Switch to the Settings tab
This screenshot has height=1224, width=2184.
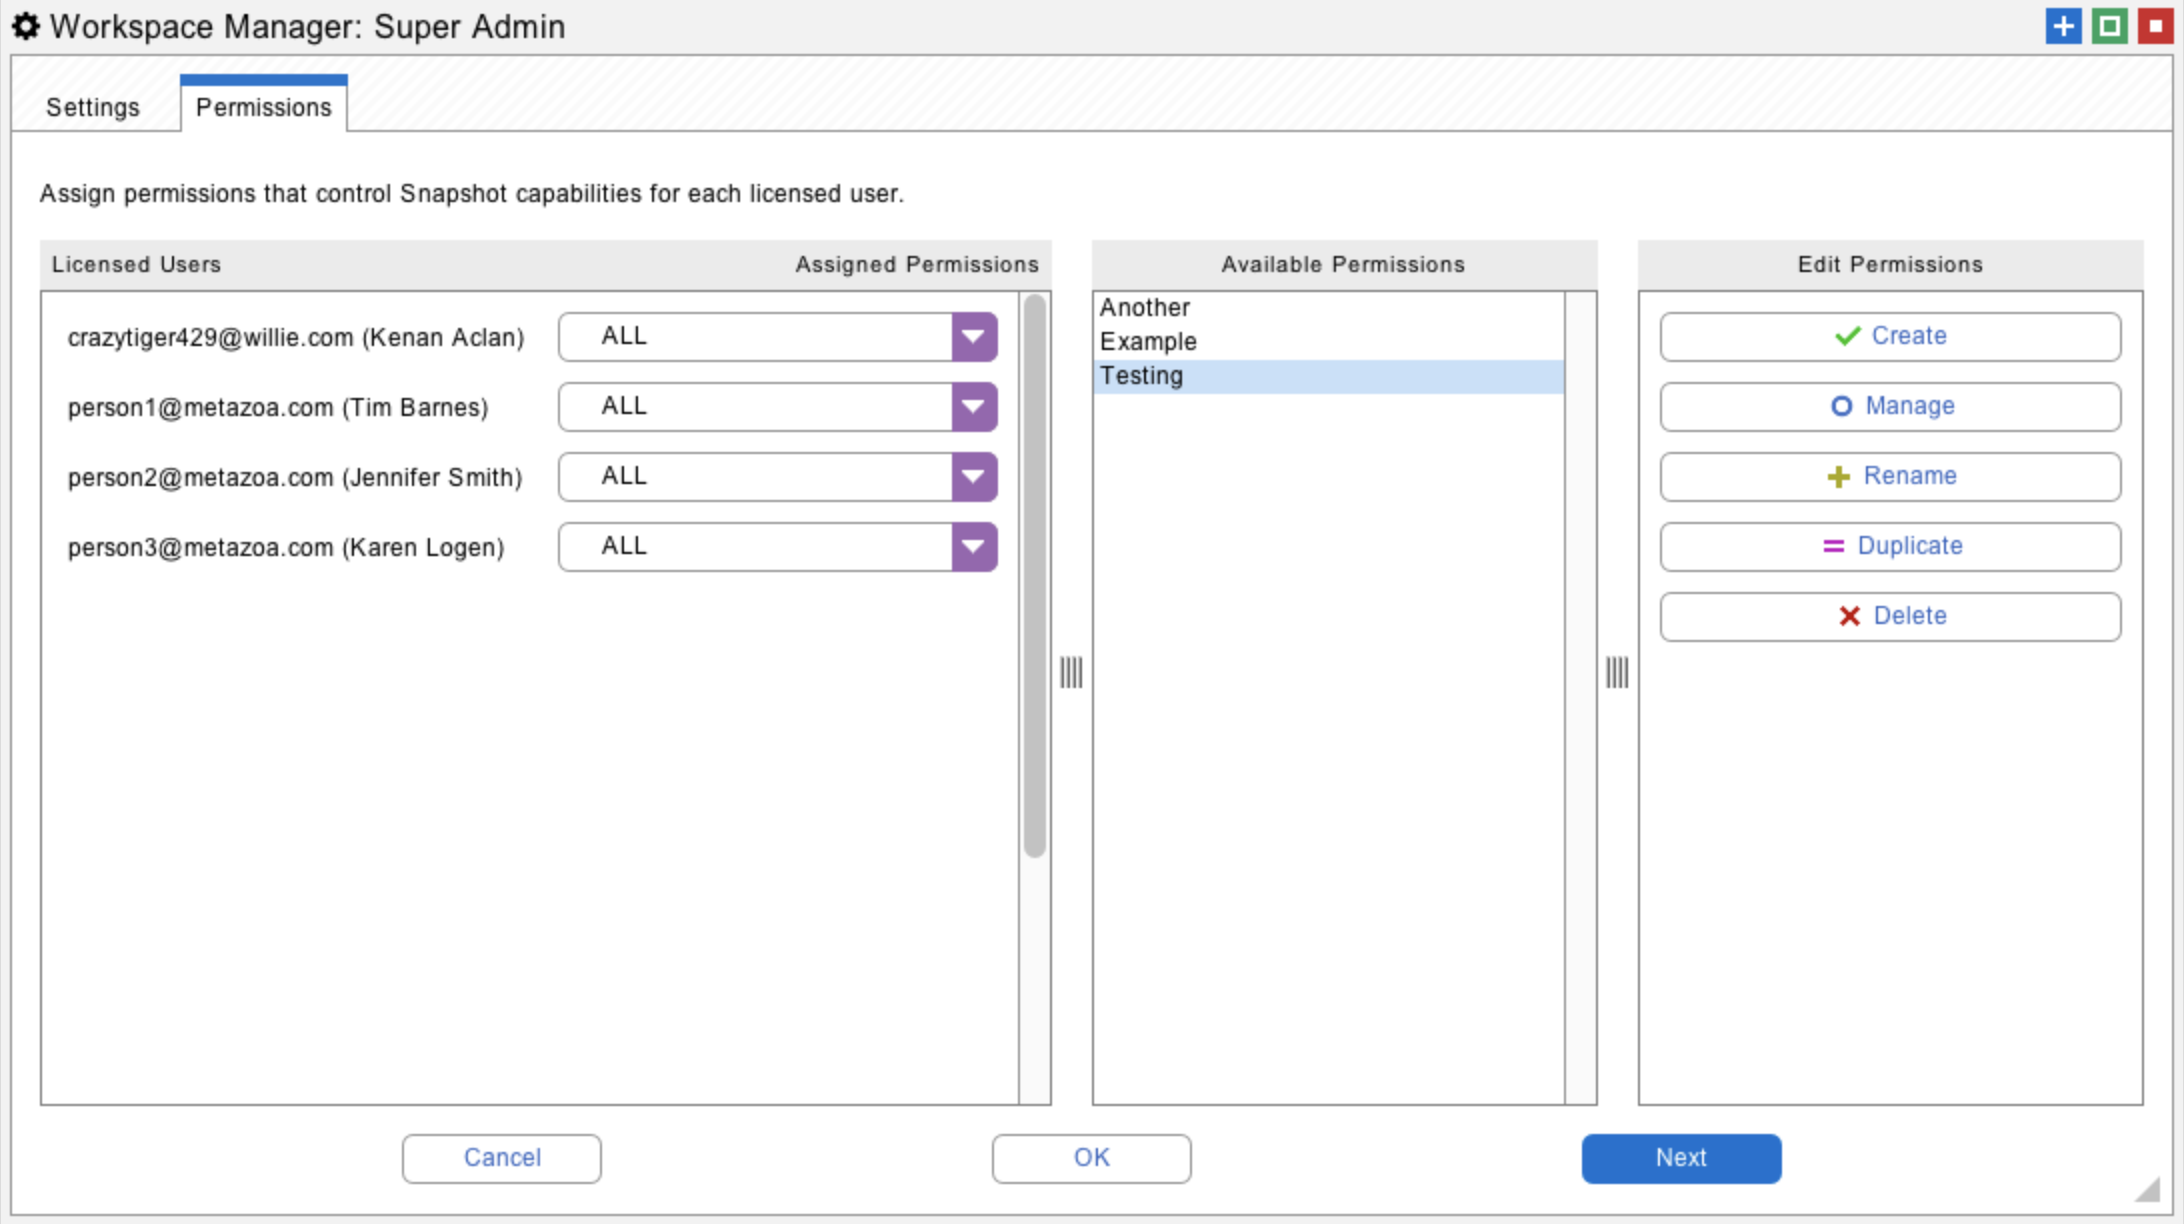93,107
